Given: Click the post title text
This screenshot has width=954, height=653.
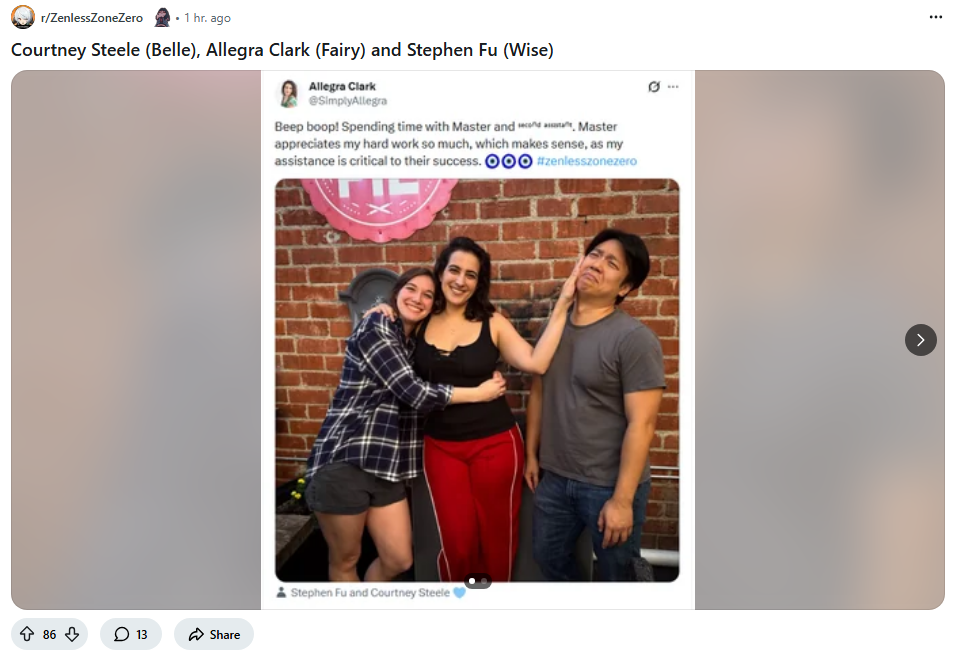Looking at the screenshot, I should point(282,50).
